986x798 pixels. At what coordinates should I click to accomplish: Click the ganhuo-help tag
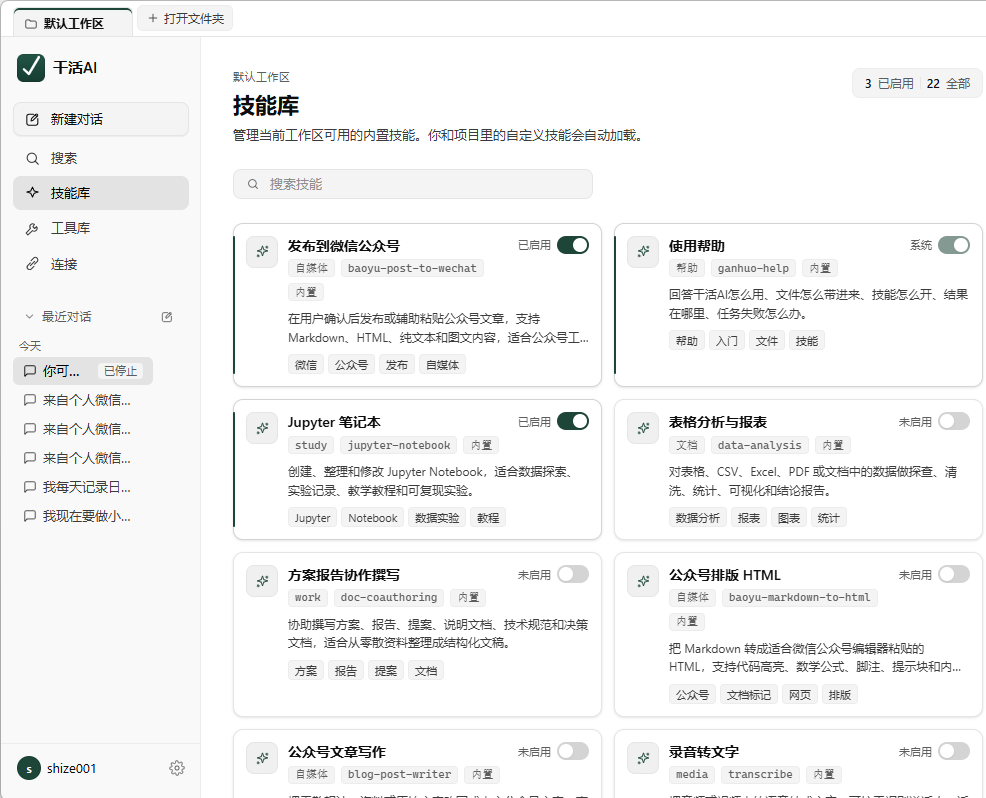click(753, 269)
